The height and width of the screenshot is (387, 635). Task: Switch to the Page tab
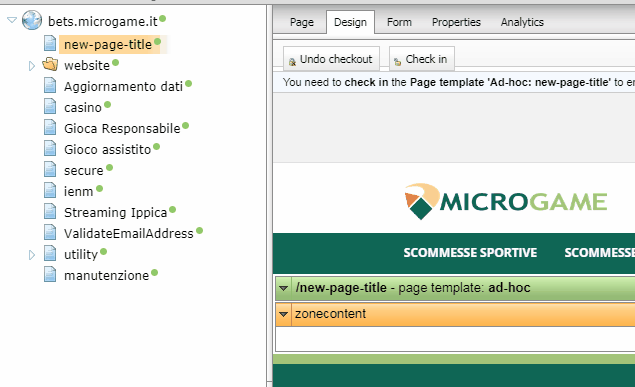coord(302,22)
